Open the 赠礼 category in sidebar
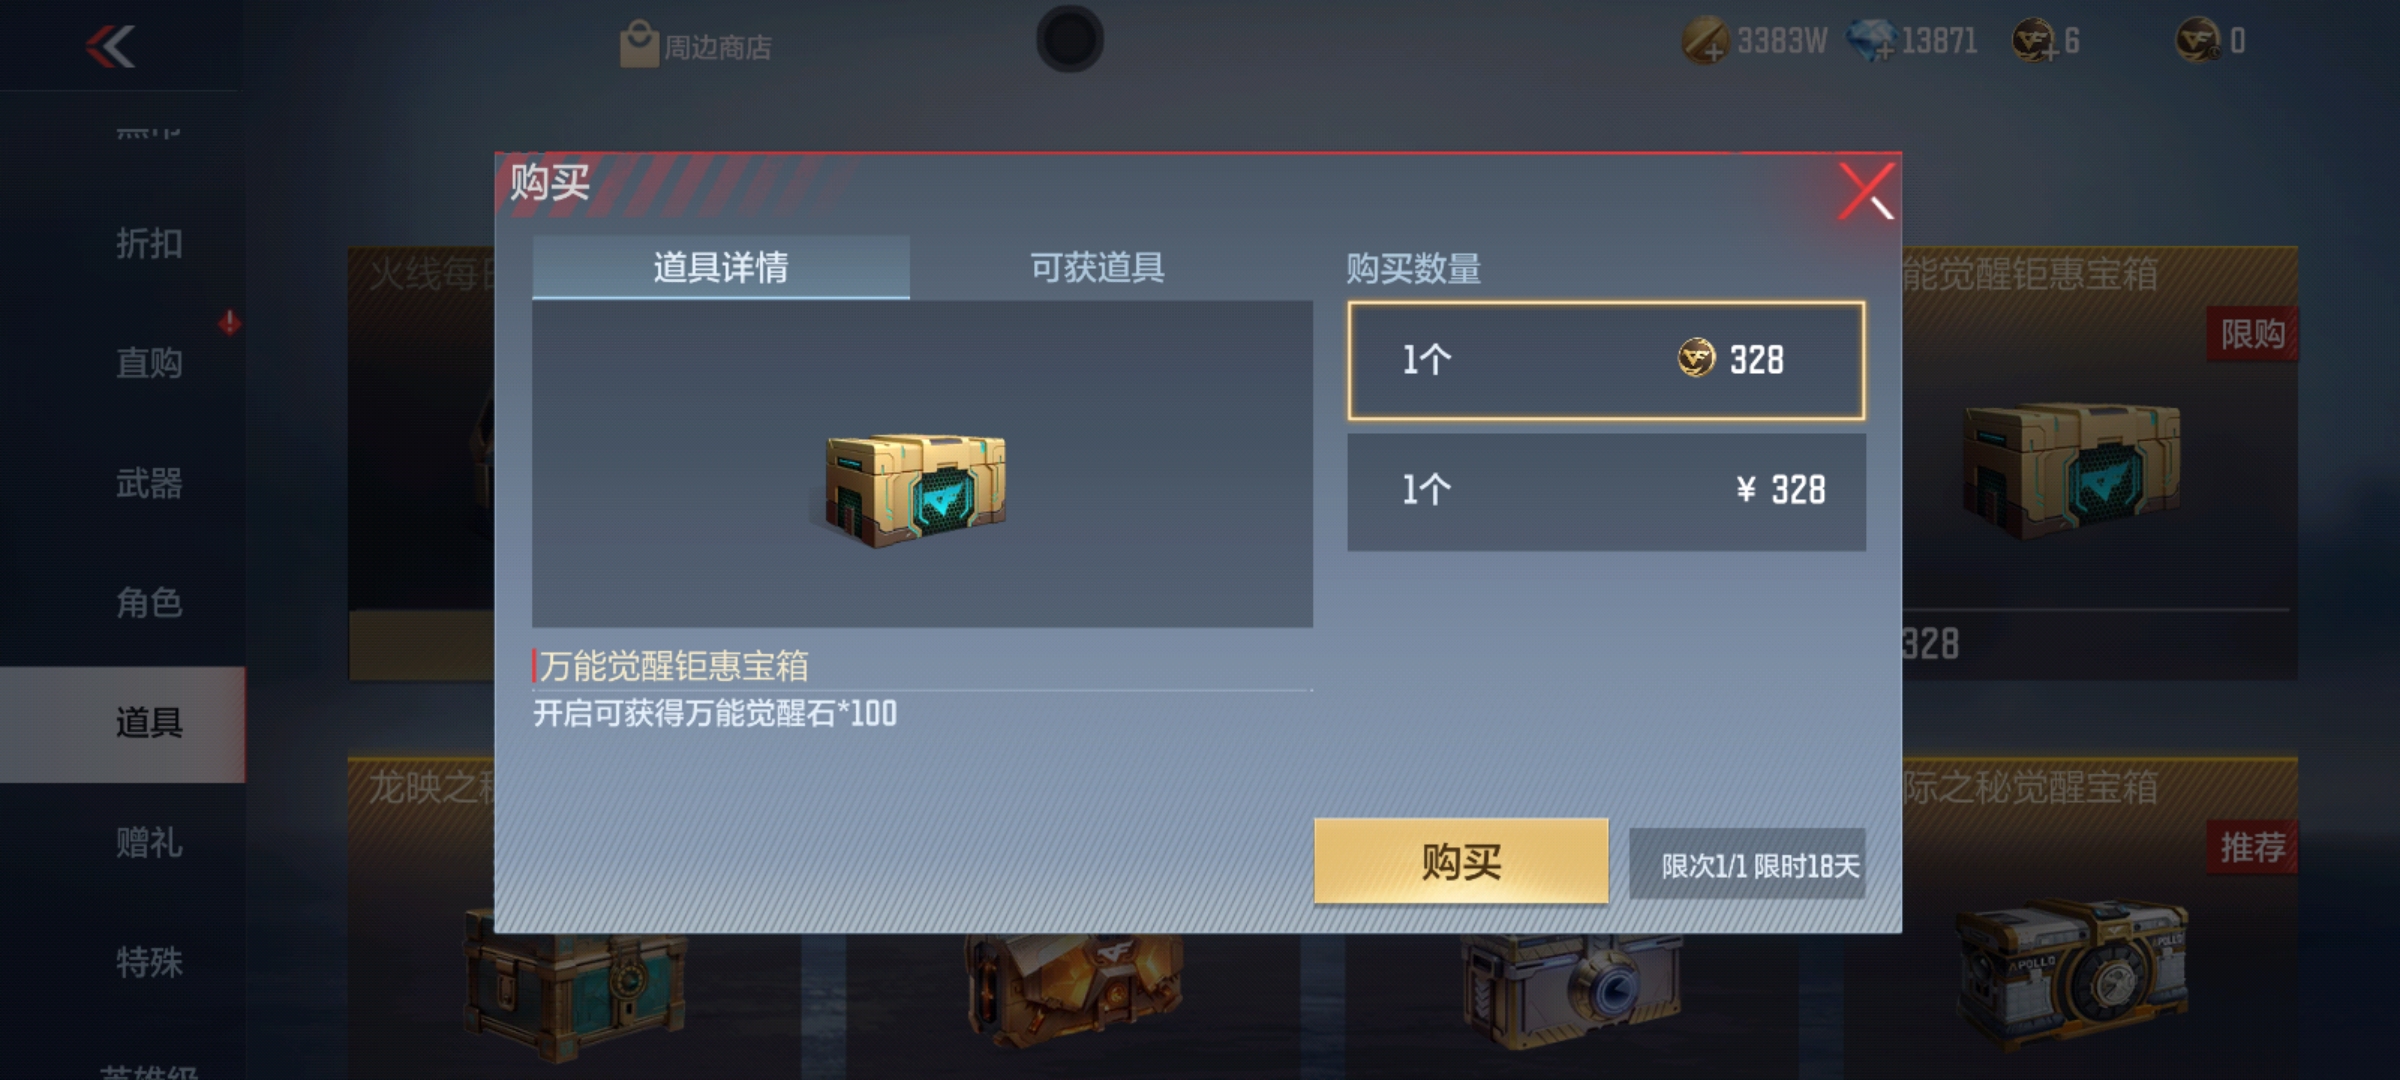 [x=149, y=843]
